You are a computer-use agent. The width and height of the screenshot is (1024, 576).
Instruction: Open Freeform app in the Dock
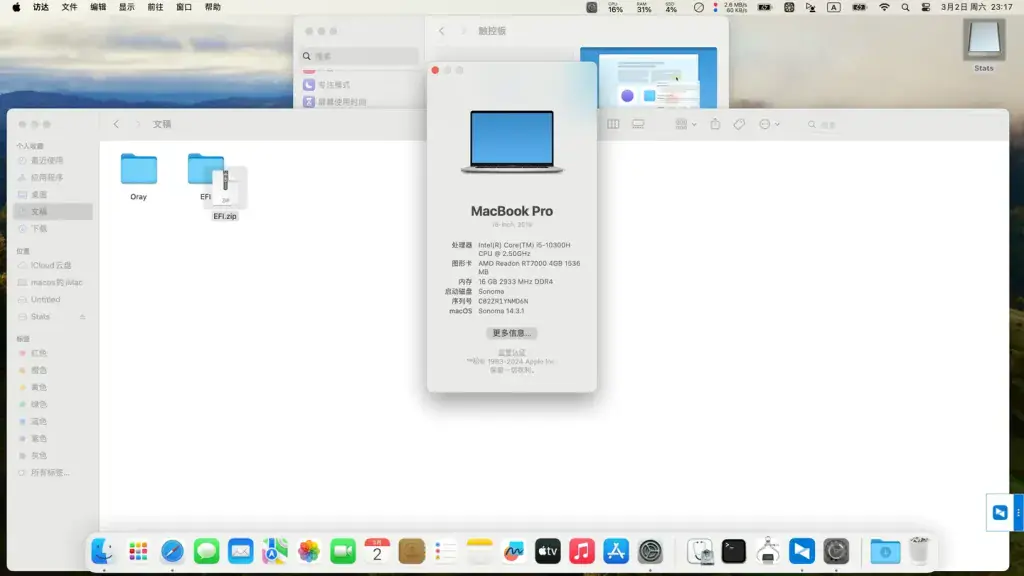click(514, 551)
